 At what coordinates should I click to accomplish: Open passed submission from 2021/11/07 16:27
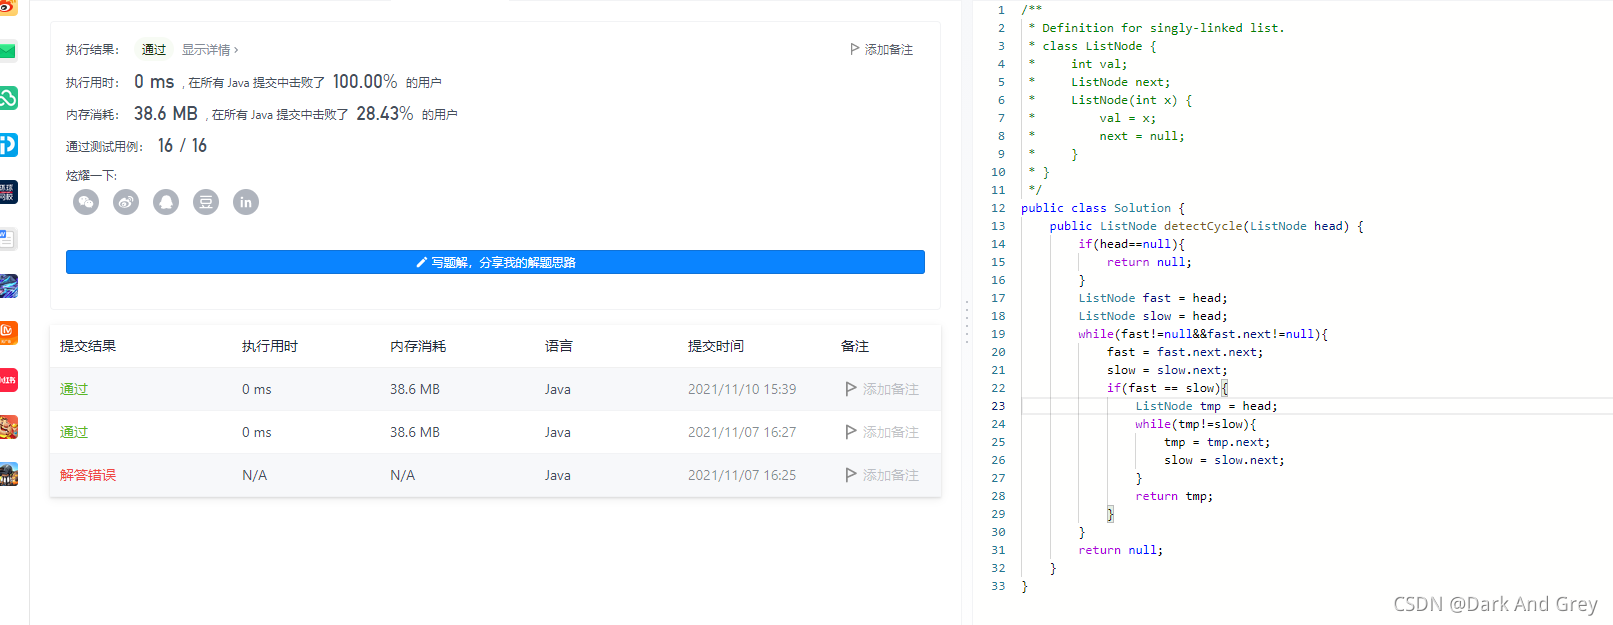(x=74, y=432)
